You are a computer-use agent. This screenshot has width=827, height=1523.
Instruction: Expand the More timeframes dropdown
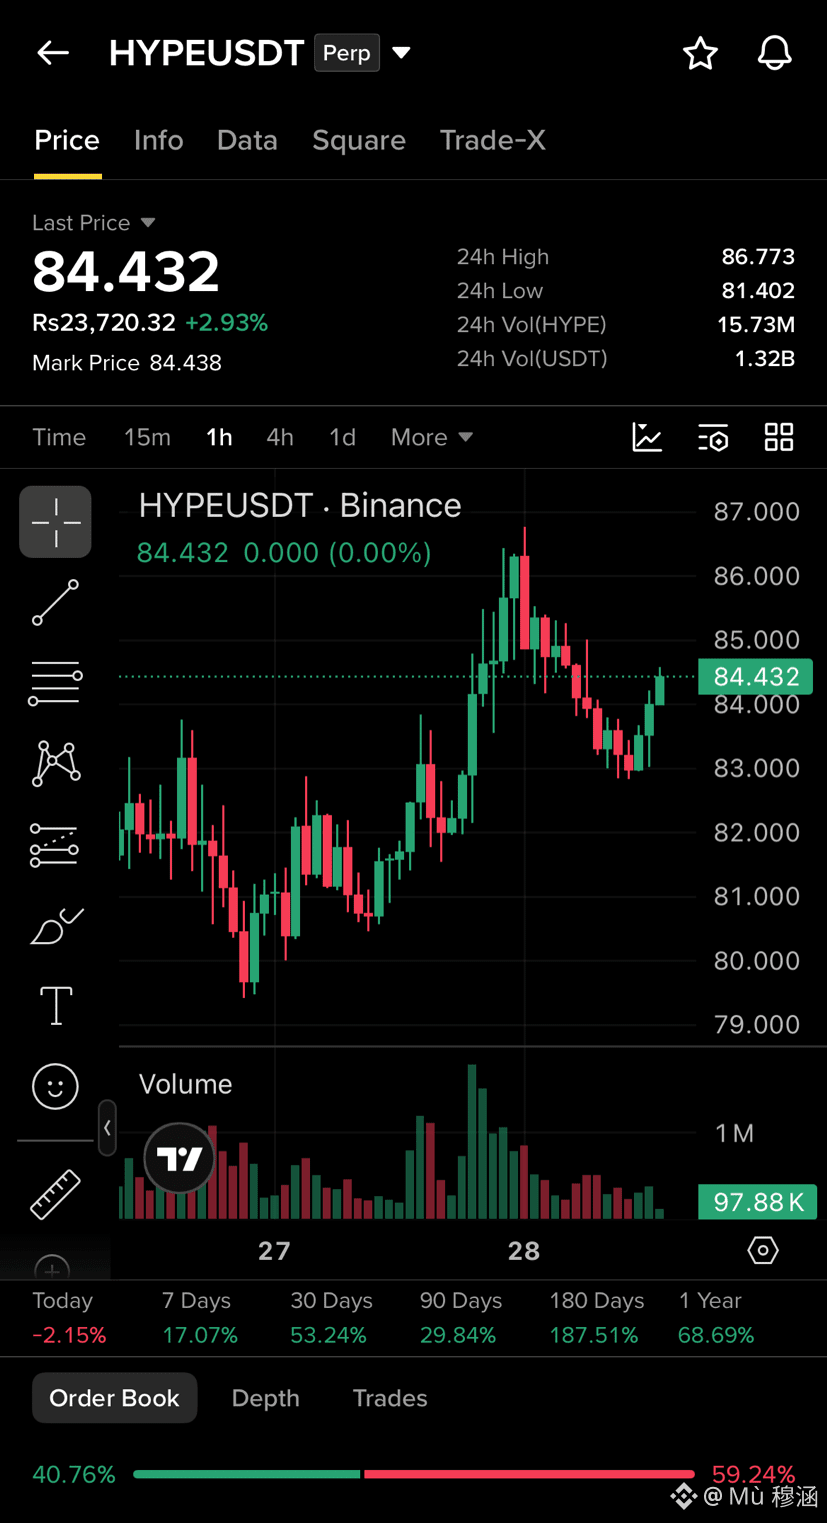432,437
